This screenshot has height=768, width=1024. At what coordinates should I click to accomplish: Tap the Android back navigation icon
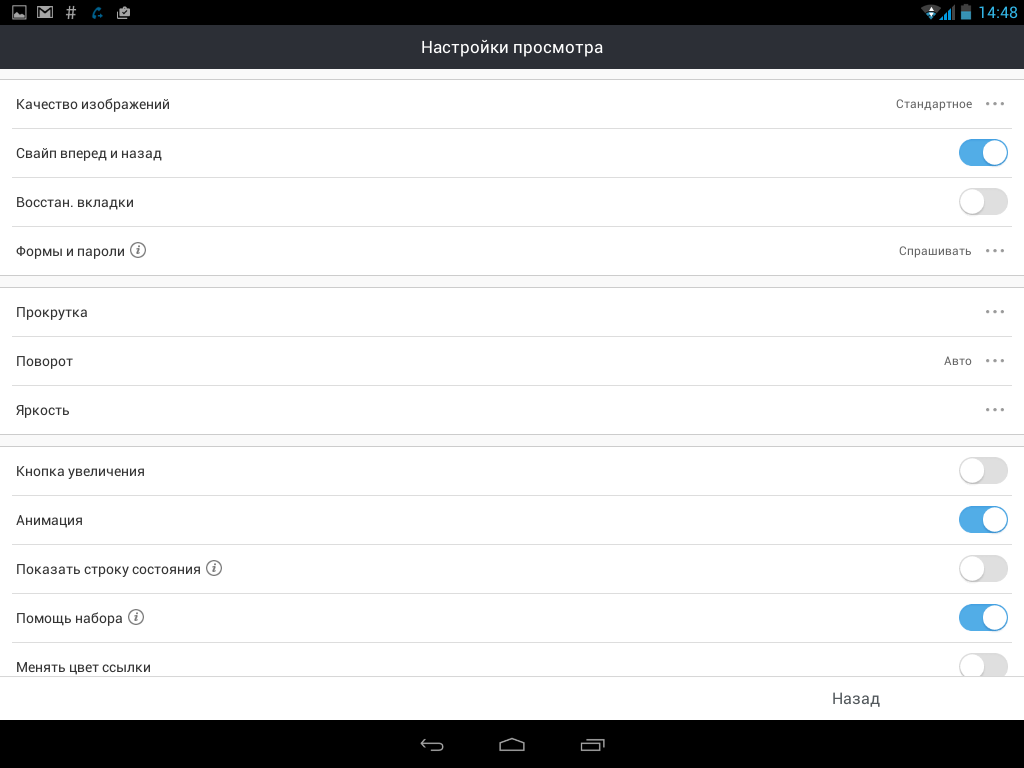click(x=432, y=744)
